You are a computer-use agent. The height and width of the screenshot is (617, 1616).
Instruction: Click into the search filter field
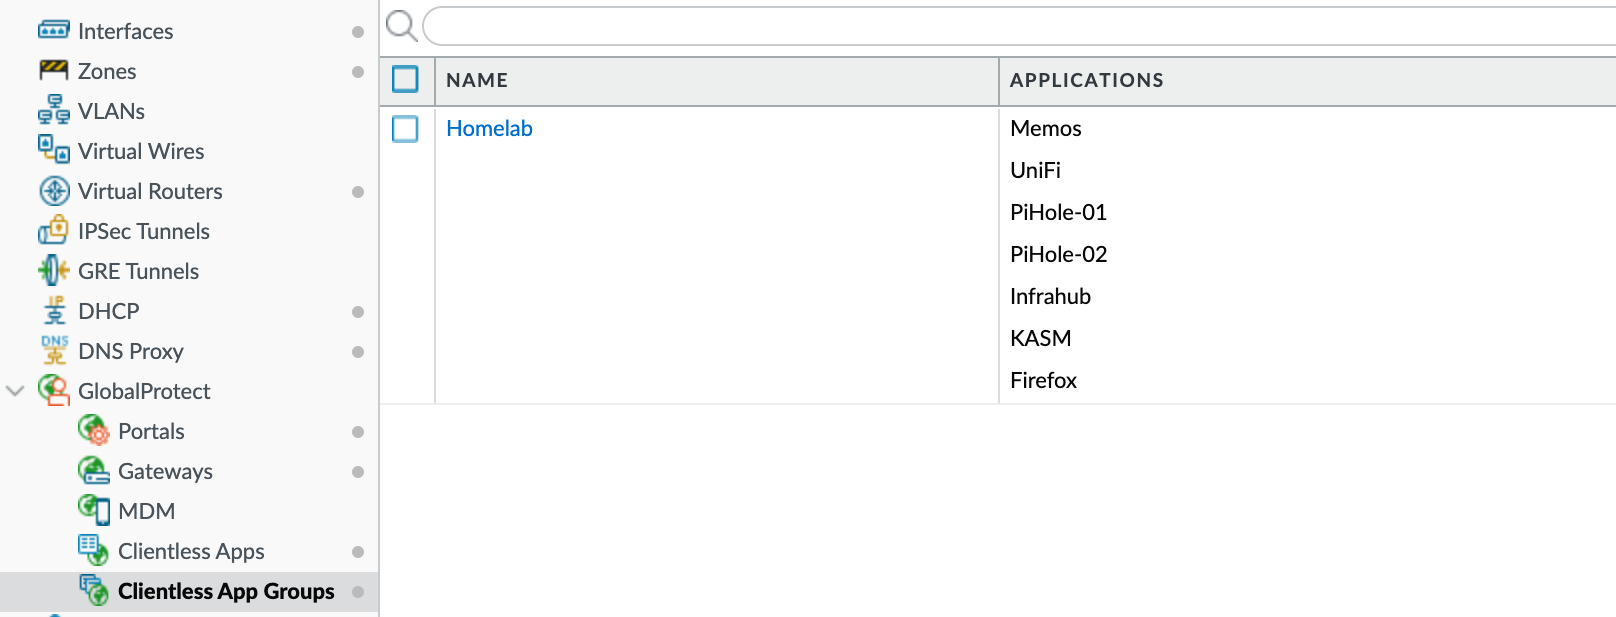[x=1020, y=26]
